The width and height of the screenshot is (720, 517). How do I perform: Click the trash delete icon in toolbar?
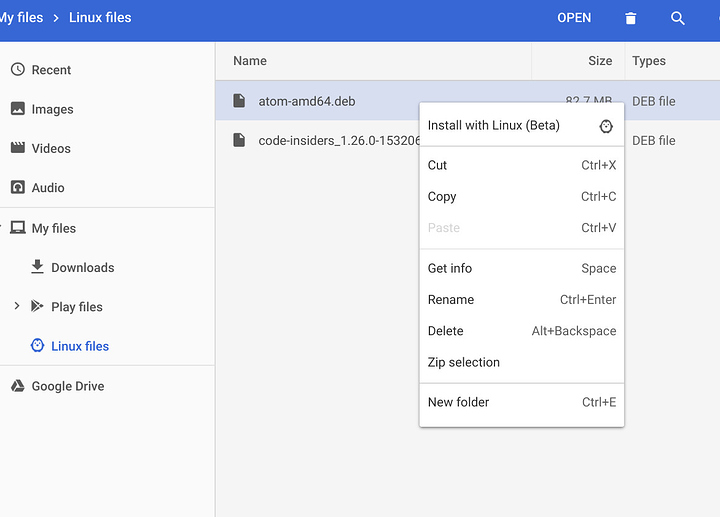click(630, 18)
